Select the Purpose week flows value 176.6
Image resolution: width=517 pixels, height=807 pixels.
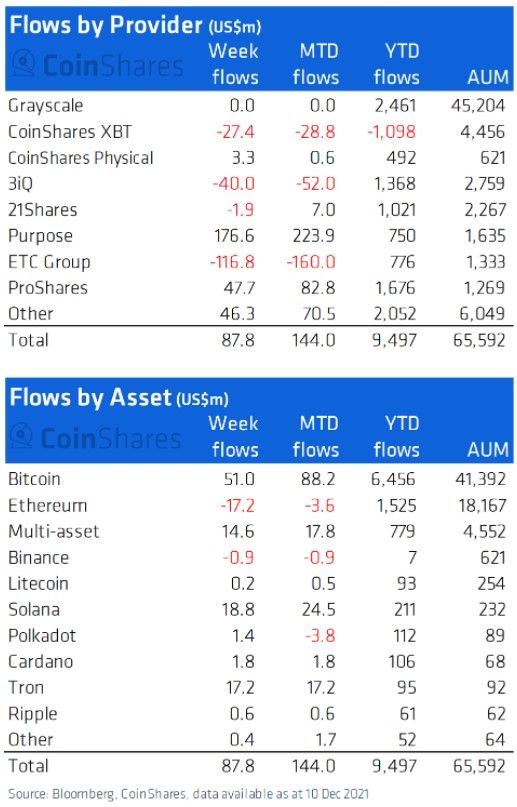[234, 236]
